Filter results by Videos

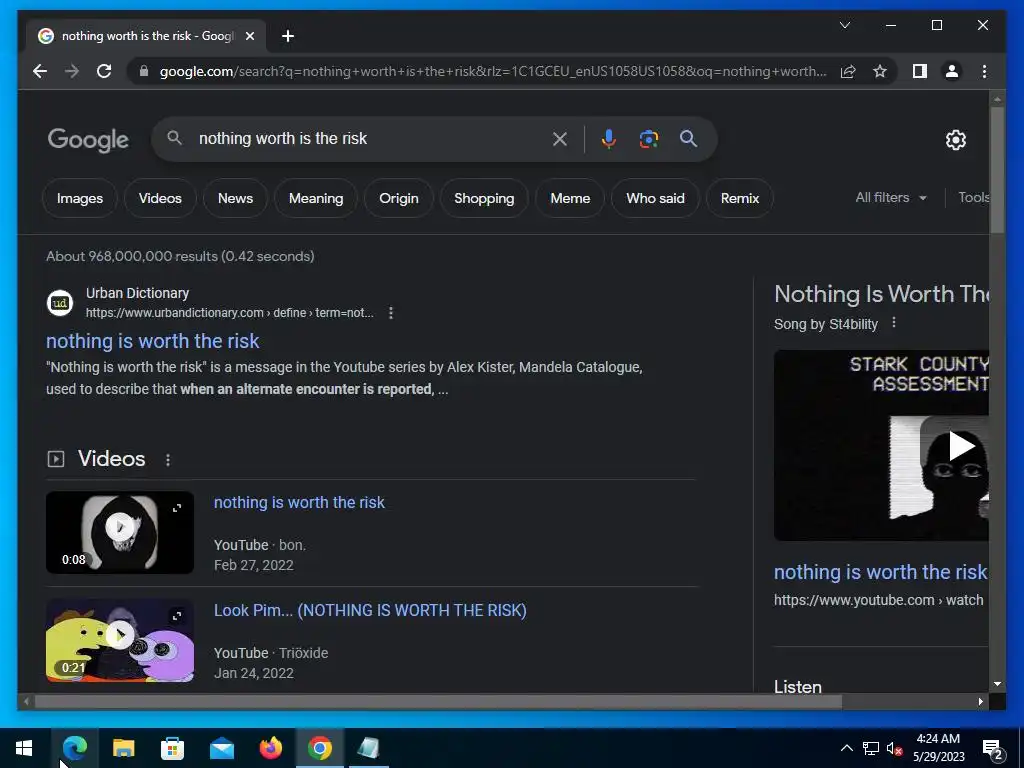pos(160,198)
